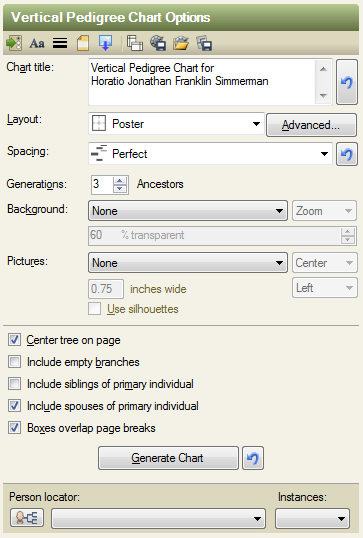
Task: Check Include siblings of primary individual
Action: [14, 384]
